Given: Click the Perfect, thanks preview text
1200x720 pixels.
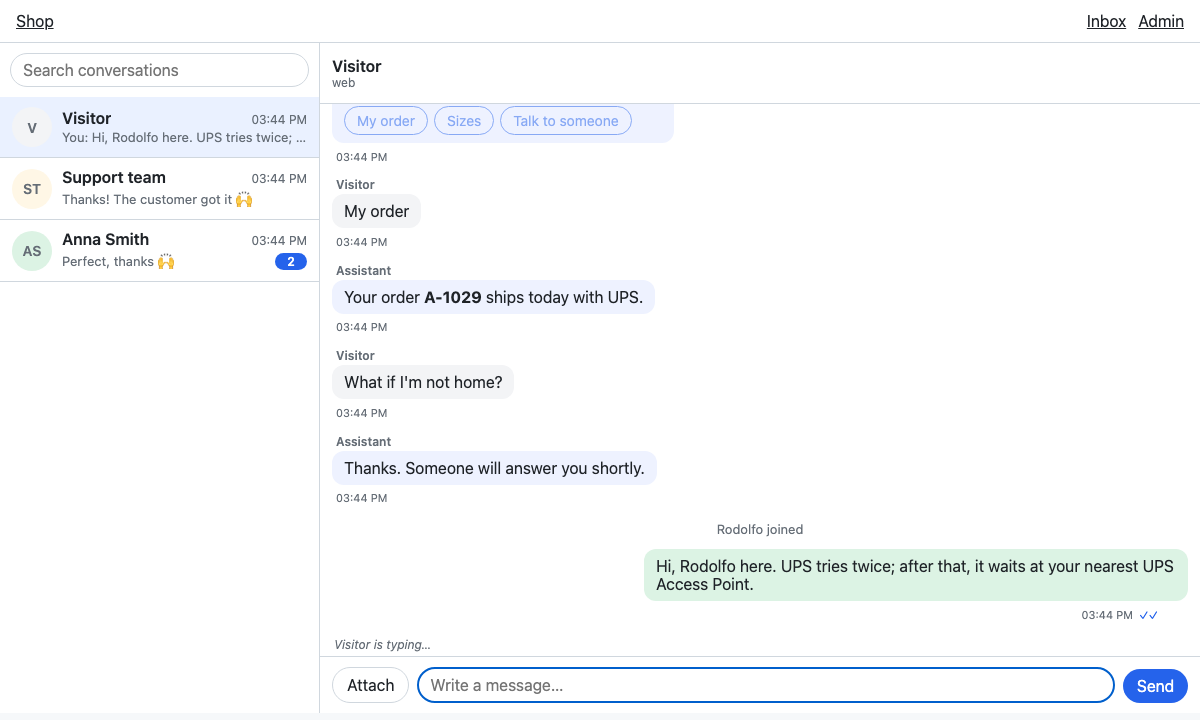Looking at the screenshot, I should coord(118,261).
